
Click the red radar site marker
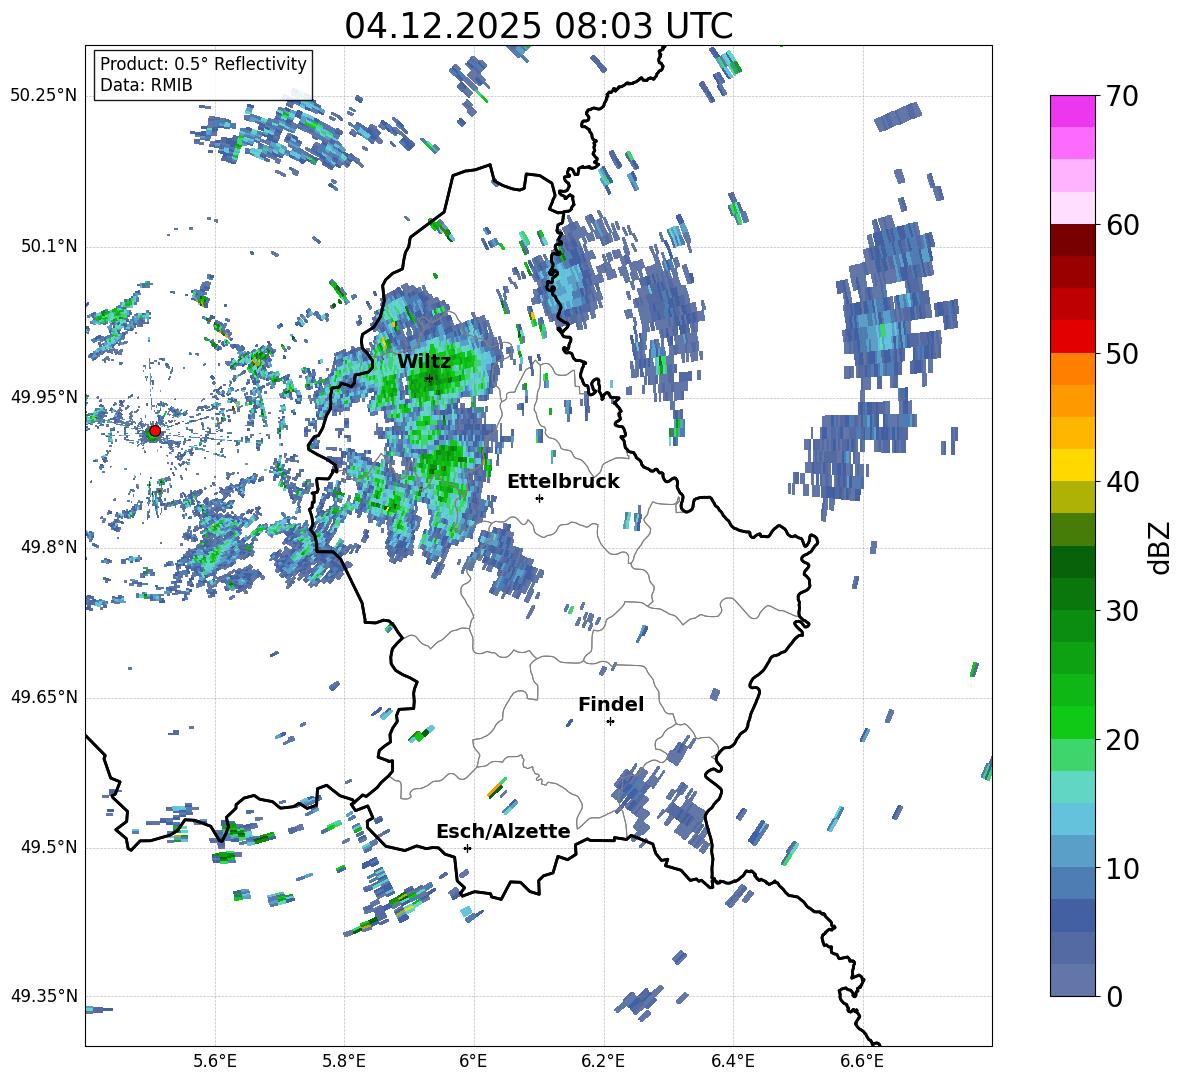click(x=155, y=431)
